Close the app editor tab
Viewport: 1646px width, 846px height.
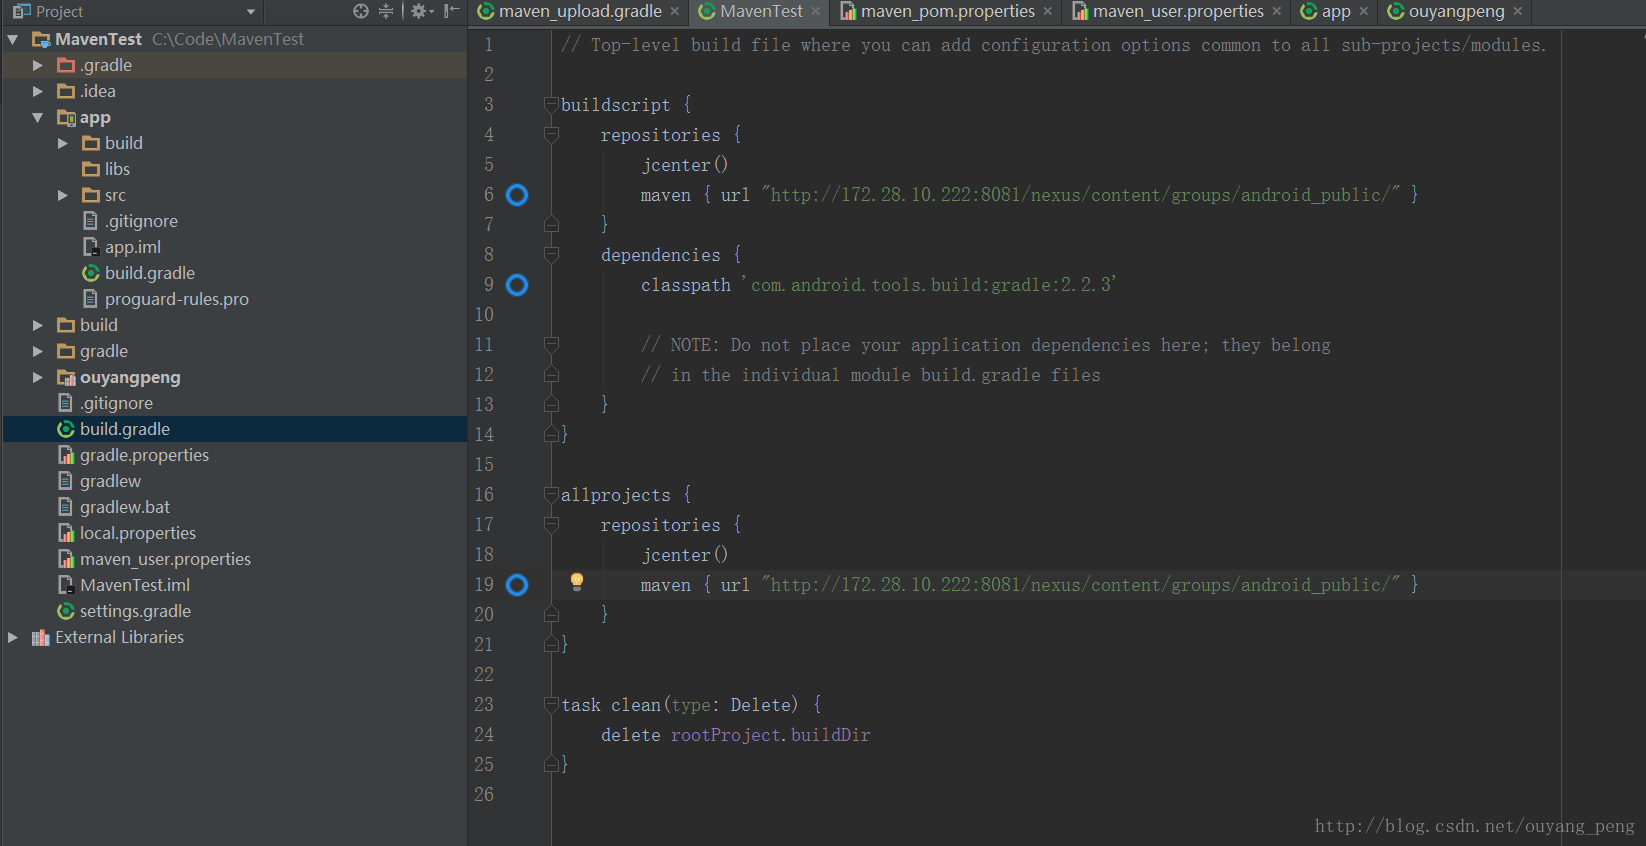(x=1364, y=11)
